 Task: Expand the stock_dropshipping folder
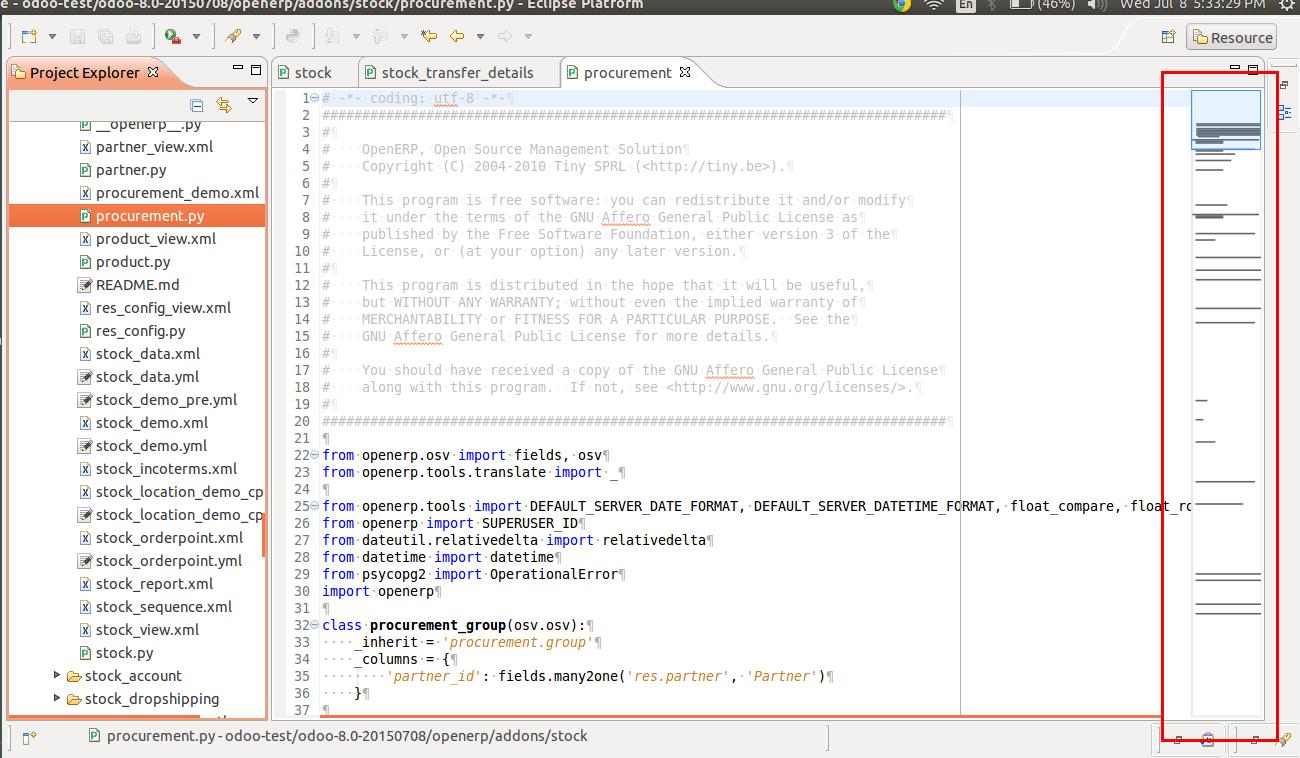[57, 698]
